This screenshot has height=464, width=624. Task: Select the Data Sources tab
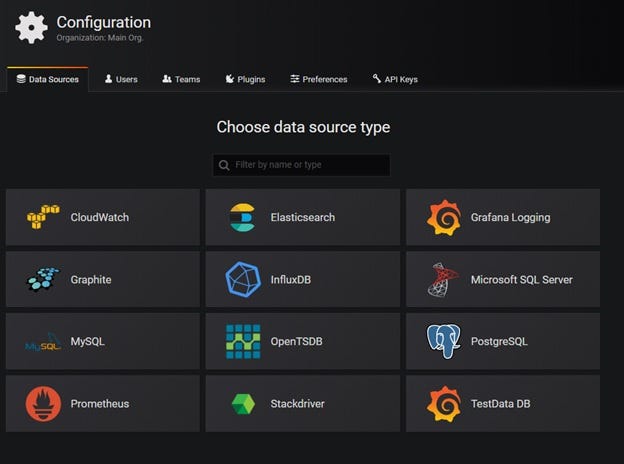[x=47, y=79]
